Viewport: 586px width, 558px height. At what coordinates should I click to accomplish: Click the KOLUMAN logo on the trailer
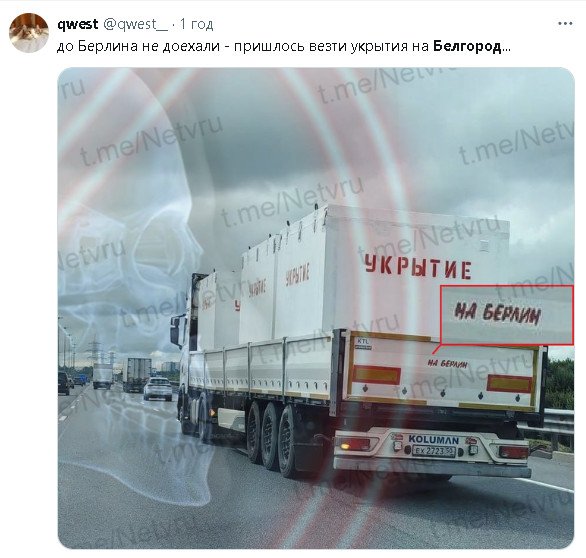(434, 439)
